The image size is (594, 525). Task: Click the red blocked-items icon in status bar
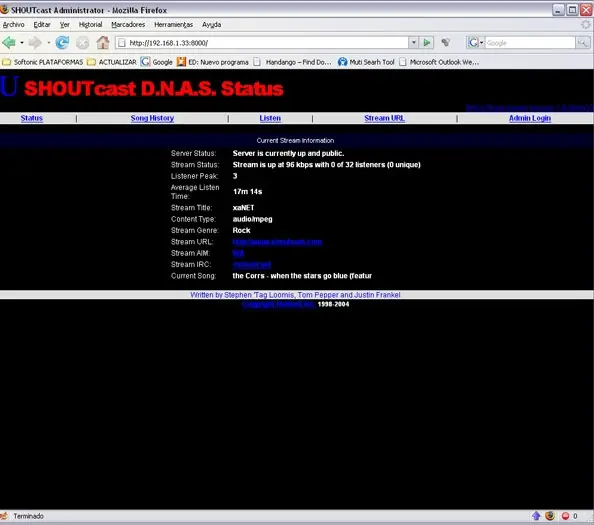[x=565, y=516]
